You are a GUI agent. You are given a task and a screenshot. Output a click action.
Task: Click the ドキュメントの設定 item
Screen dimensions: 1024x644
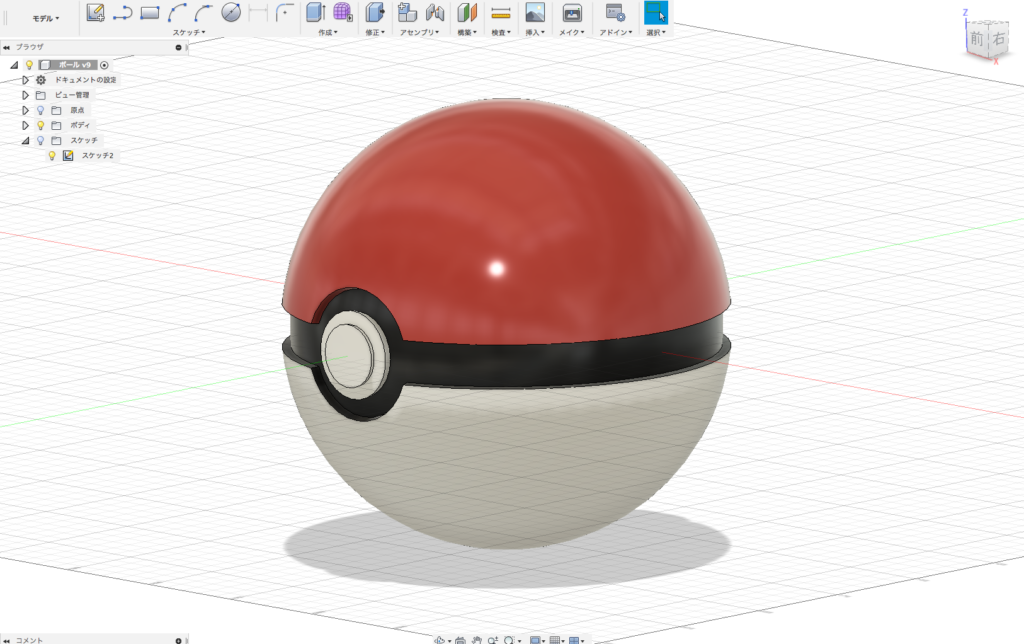85,80
